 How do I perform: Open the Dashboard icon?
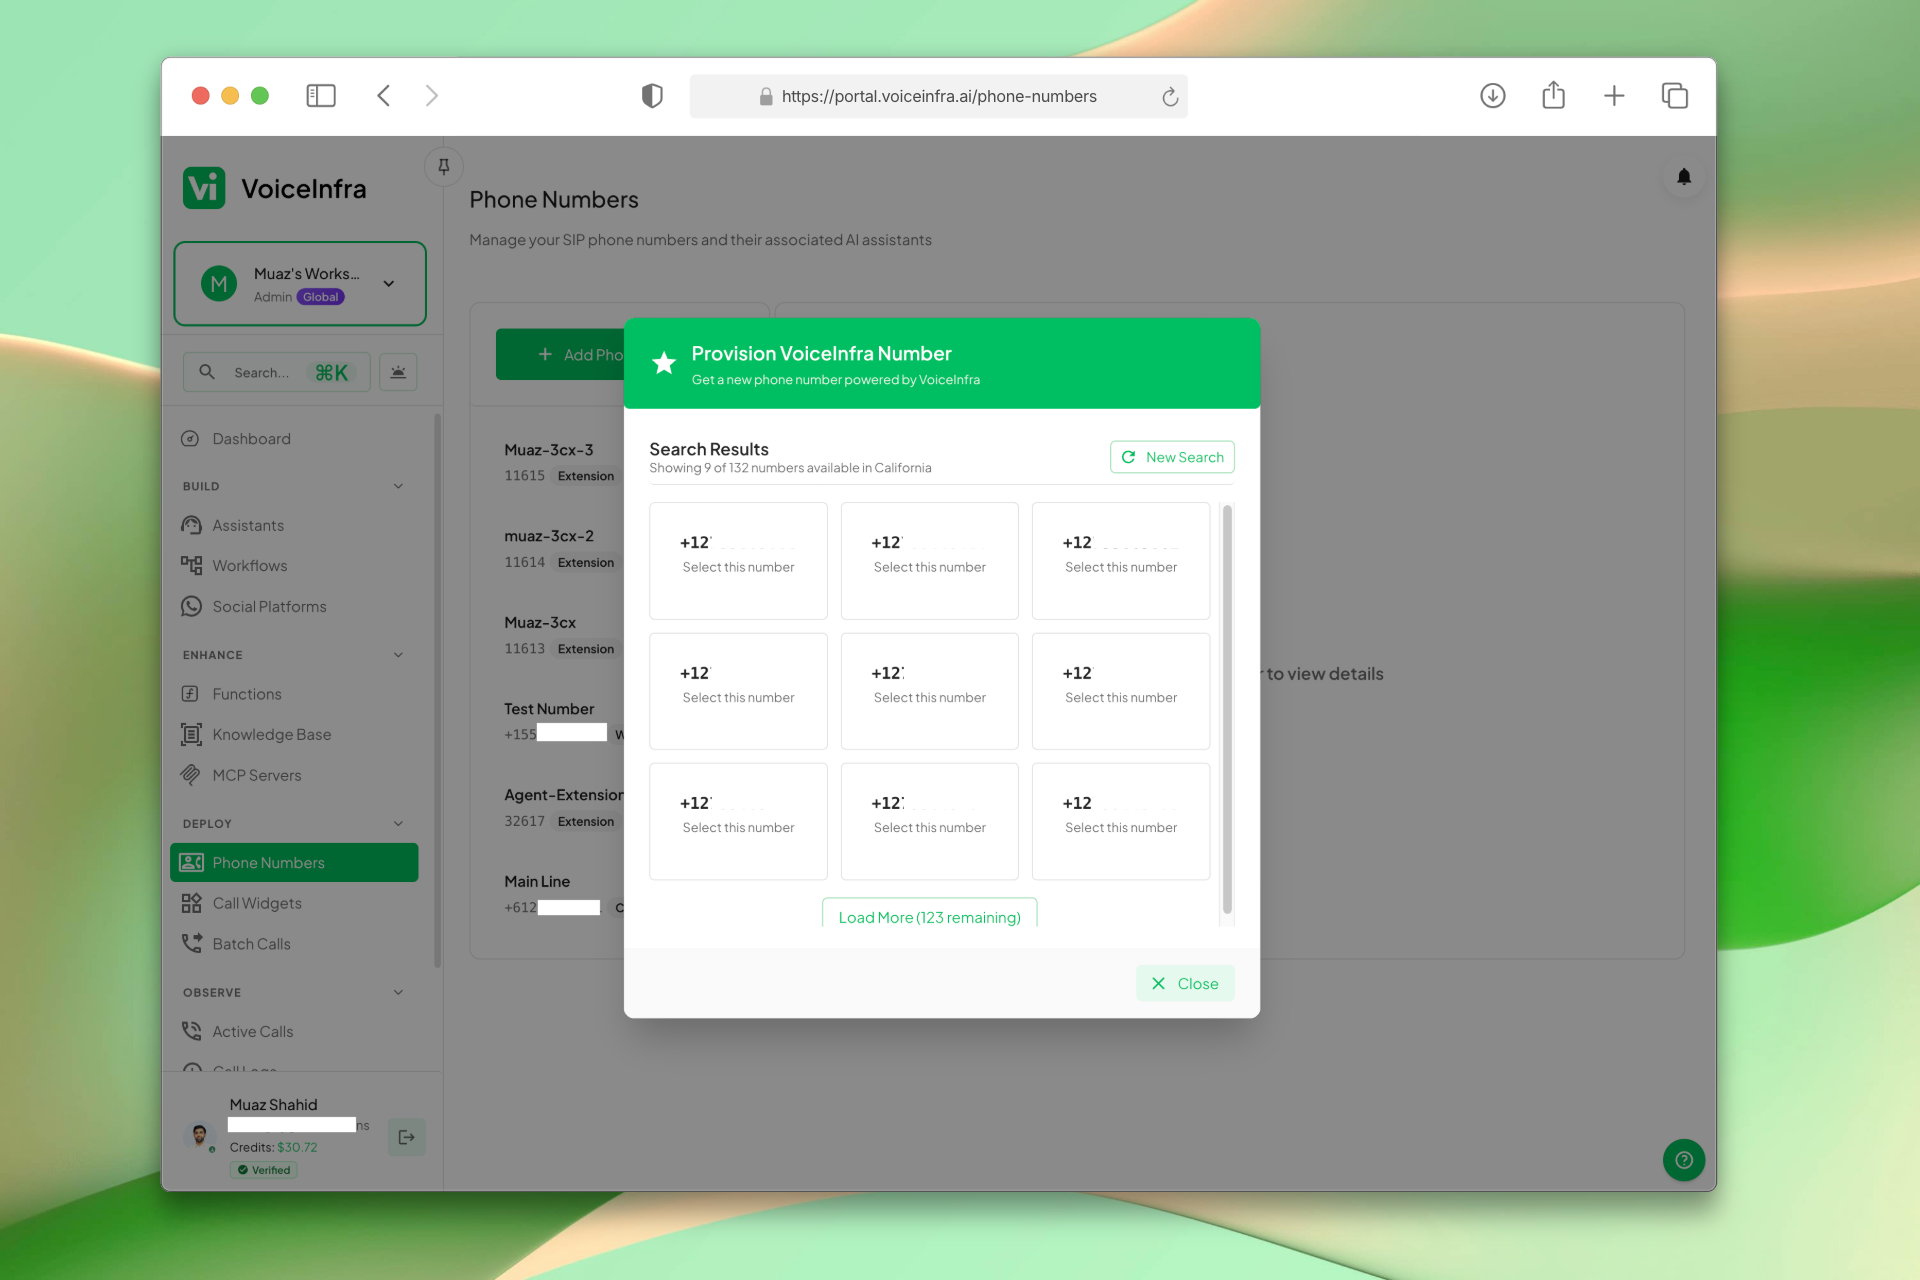click(x=190, y=439)
